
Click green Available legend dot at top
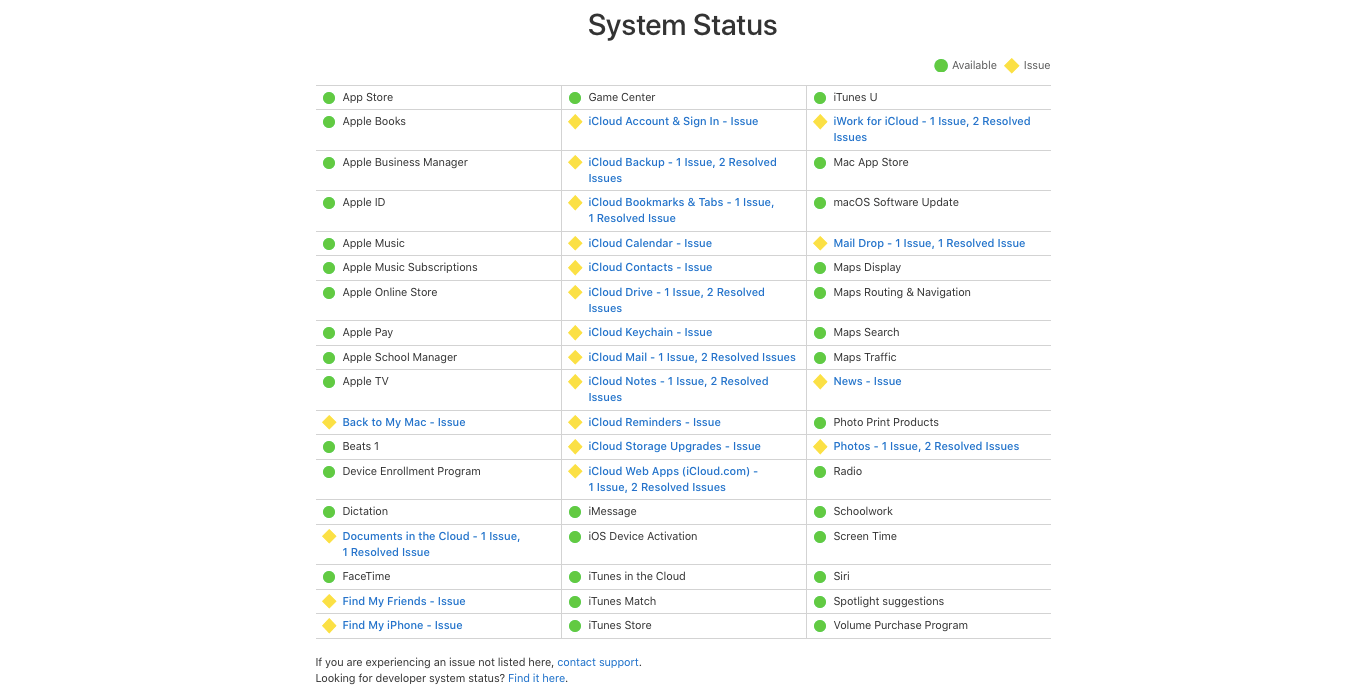coord(941,65)
